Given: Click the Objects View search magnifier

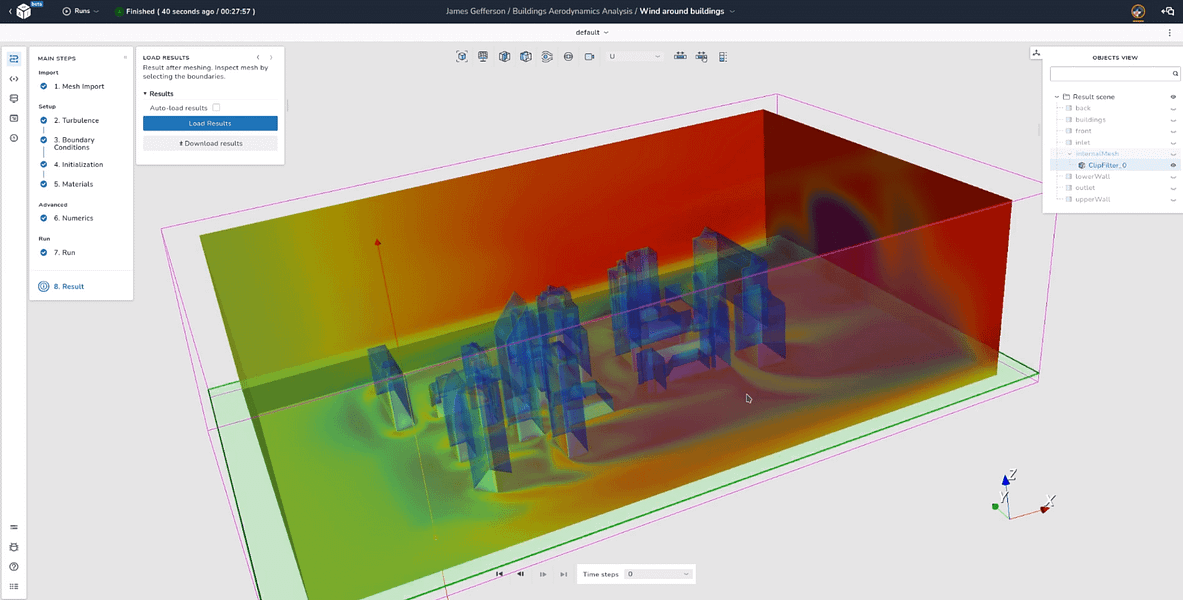Looking at the screenshot, I should coord(1175,74).
